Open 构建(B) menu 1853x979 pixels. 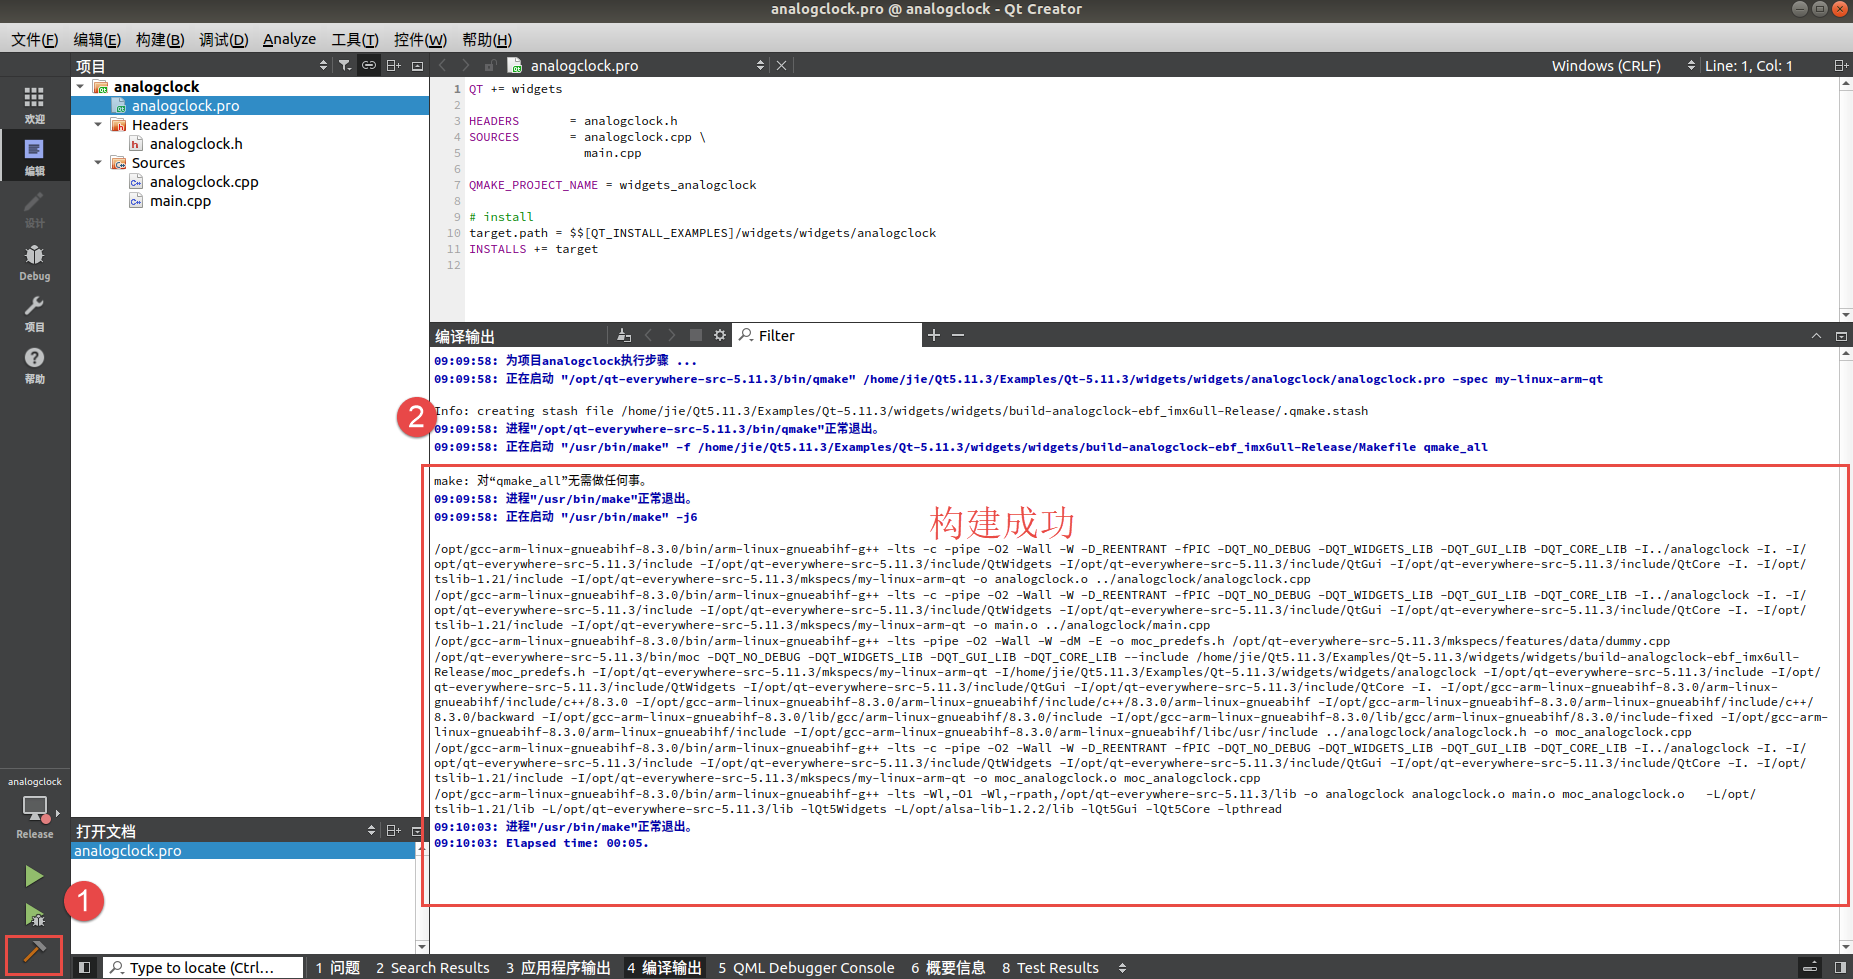(x=160, y=39)
